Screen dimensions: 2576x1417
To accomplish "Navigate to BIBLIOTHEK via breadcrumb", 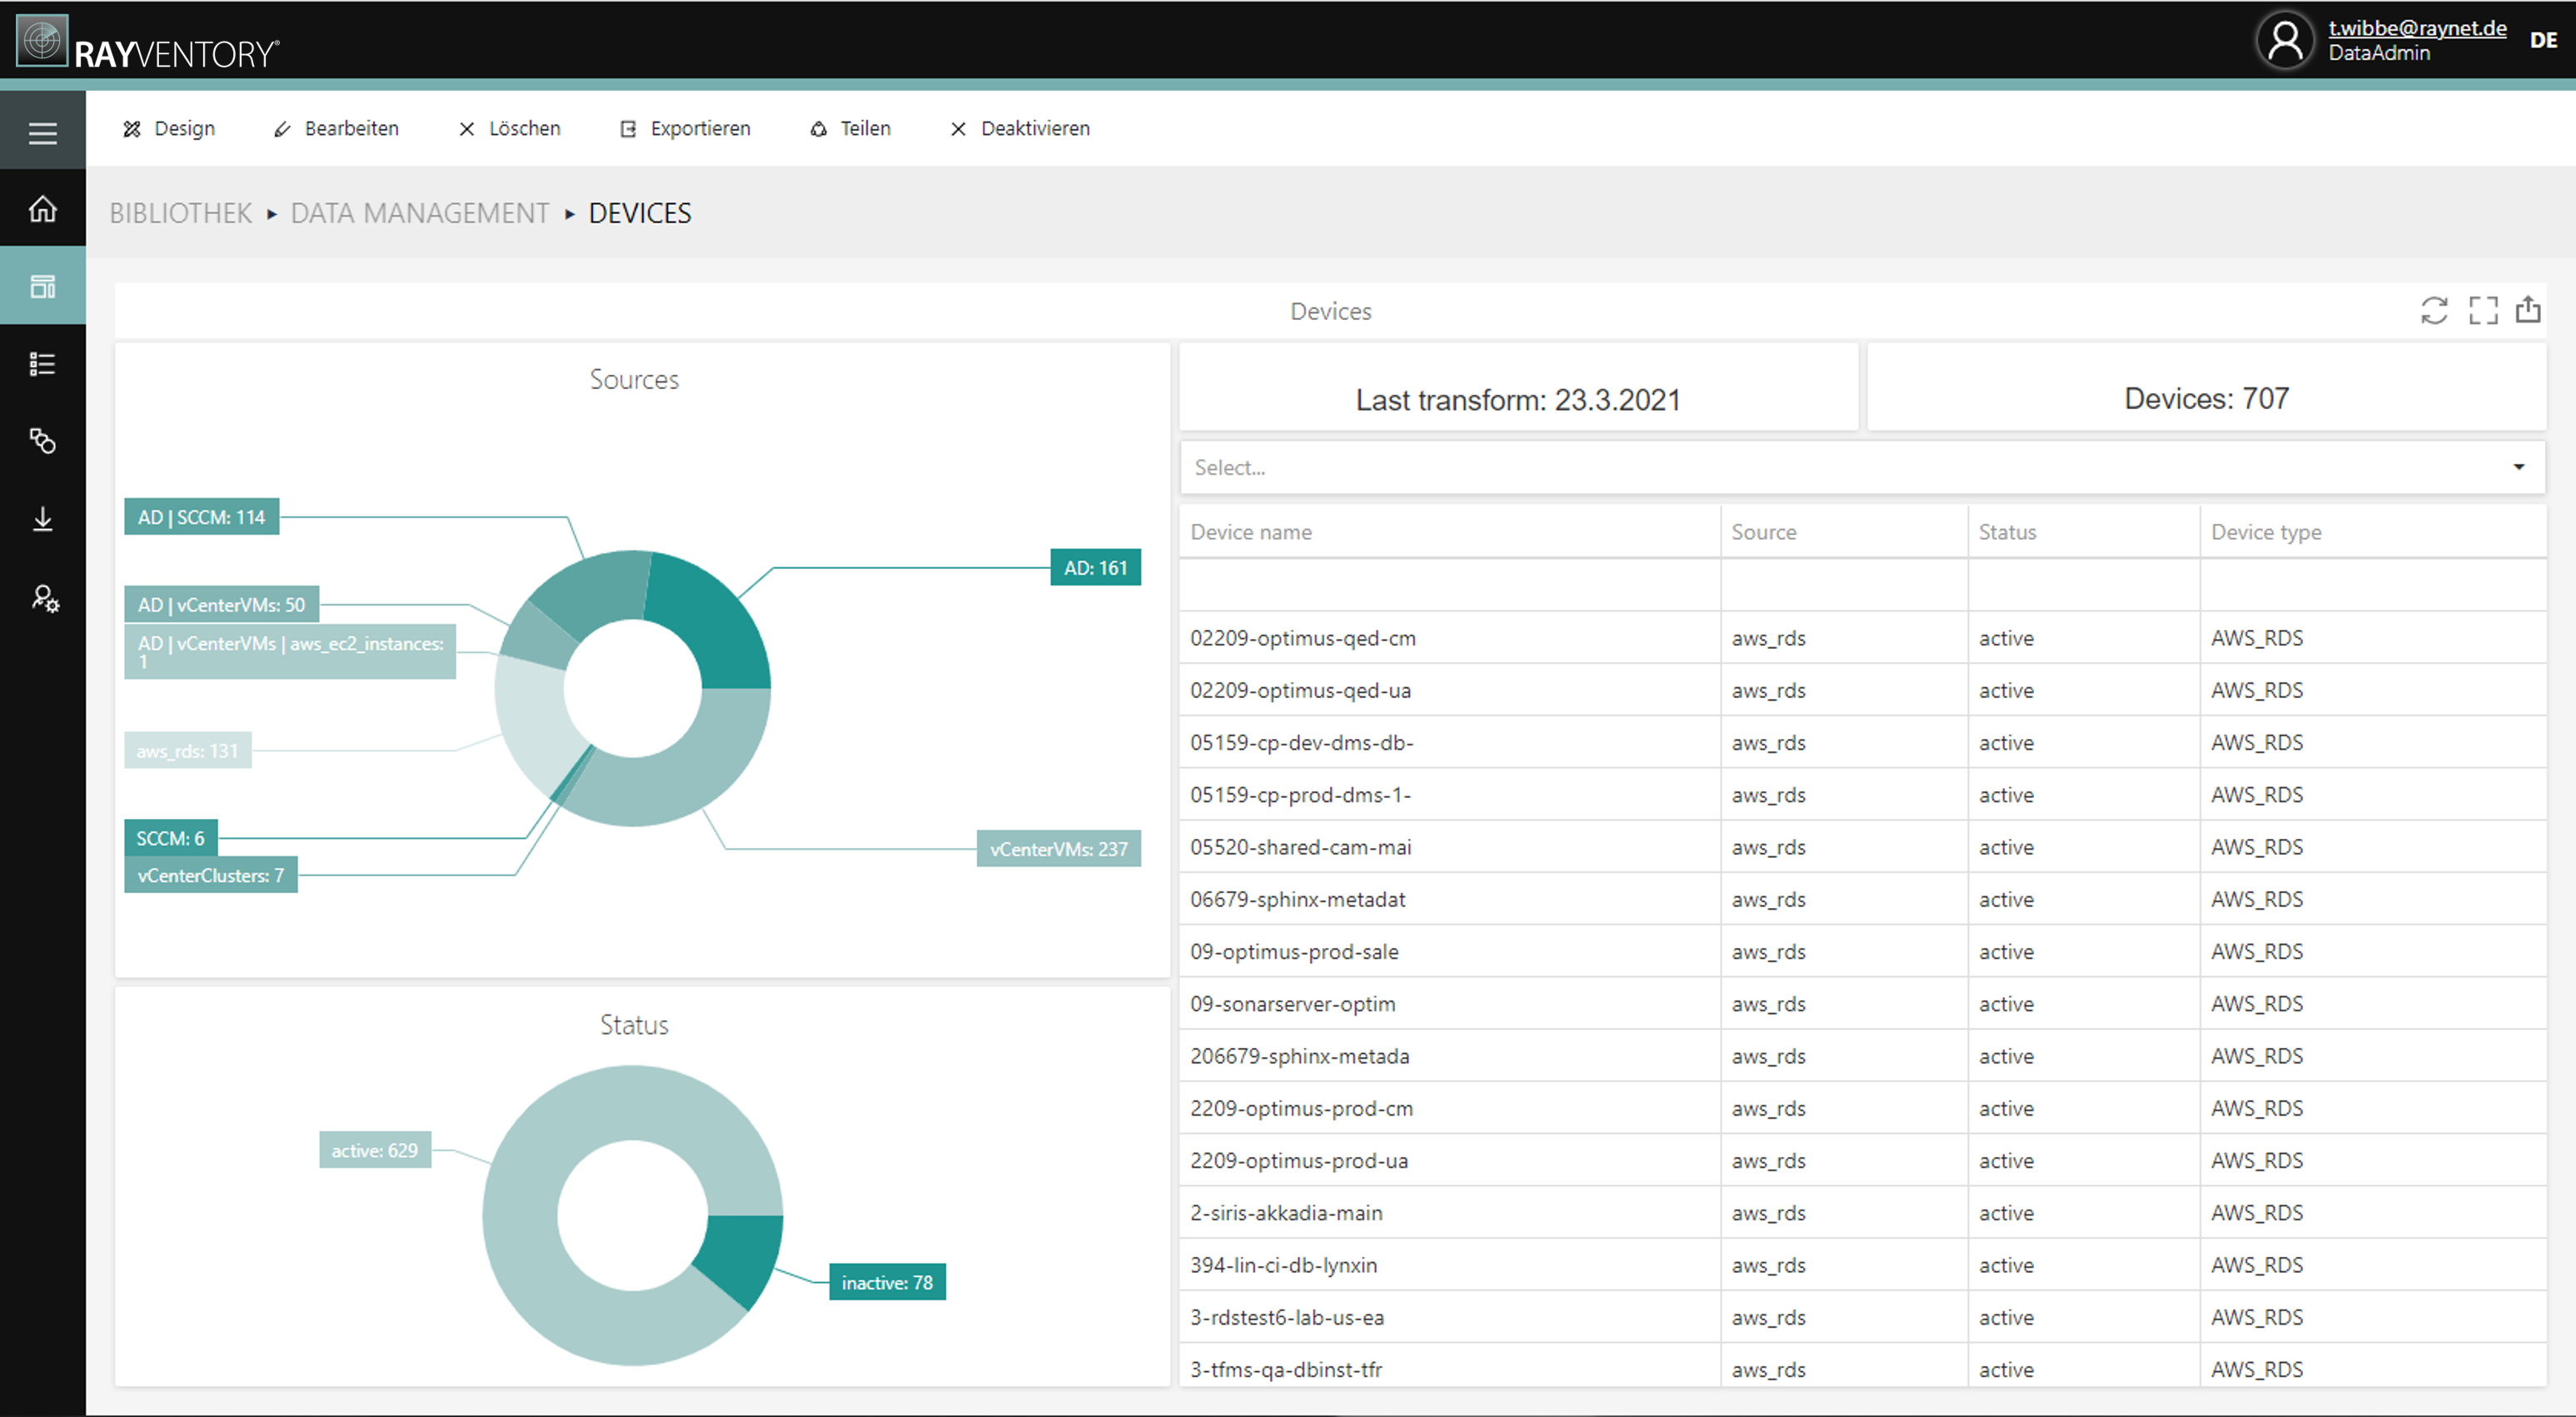I will click(180, 213).
